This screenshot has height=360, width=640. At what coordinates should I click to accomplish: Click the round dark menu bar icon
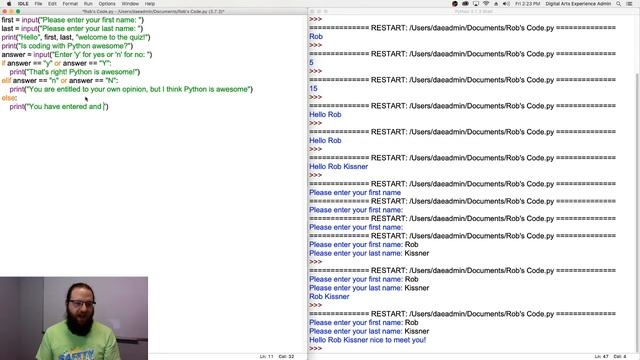click(x=455, y=4)
